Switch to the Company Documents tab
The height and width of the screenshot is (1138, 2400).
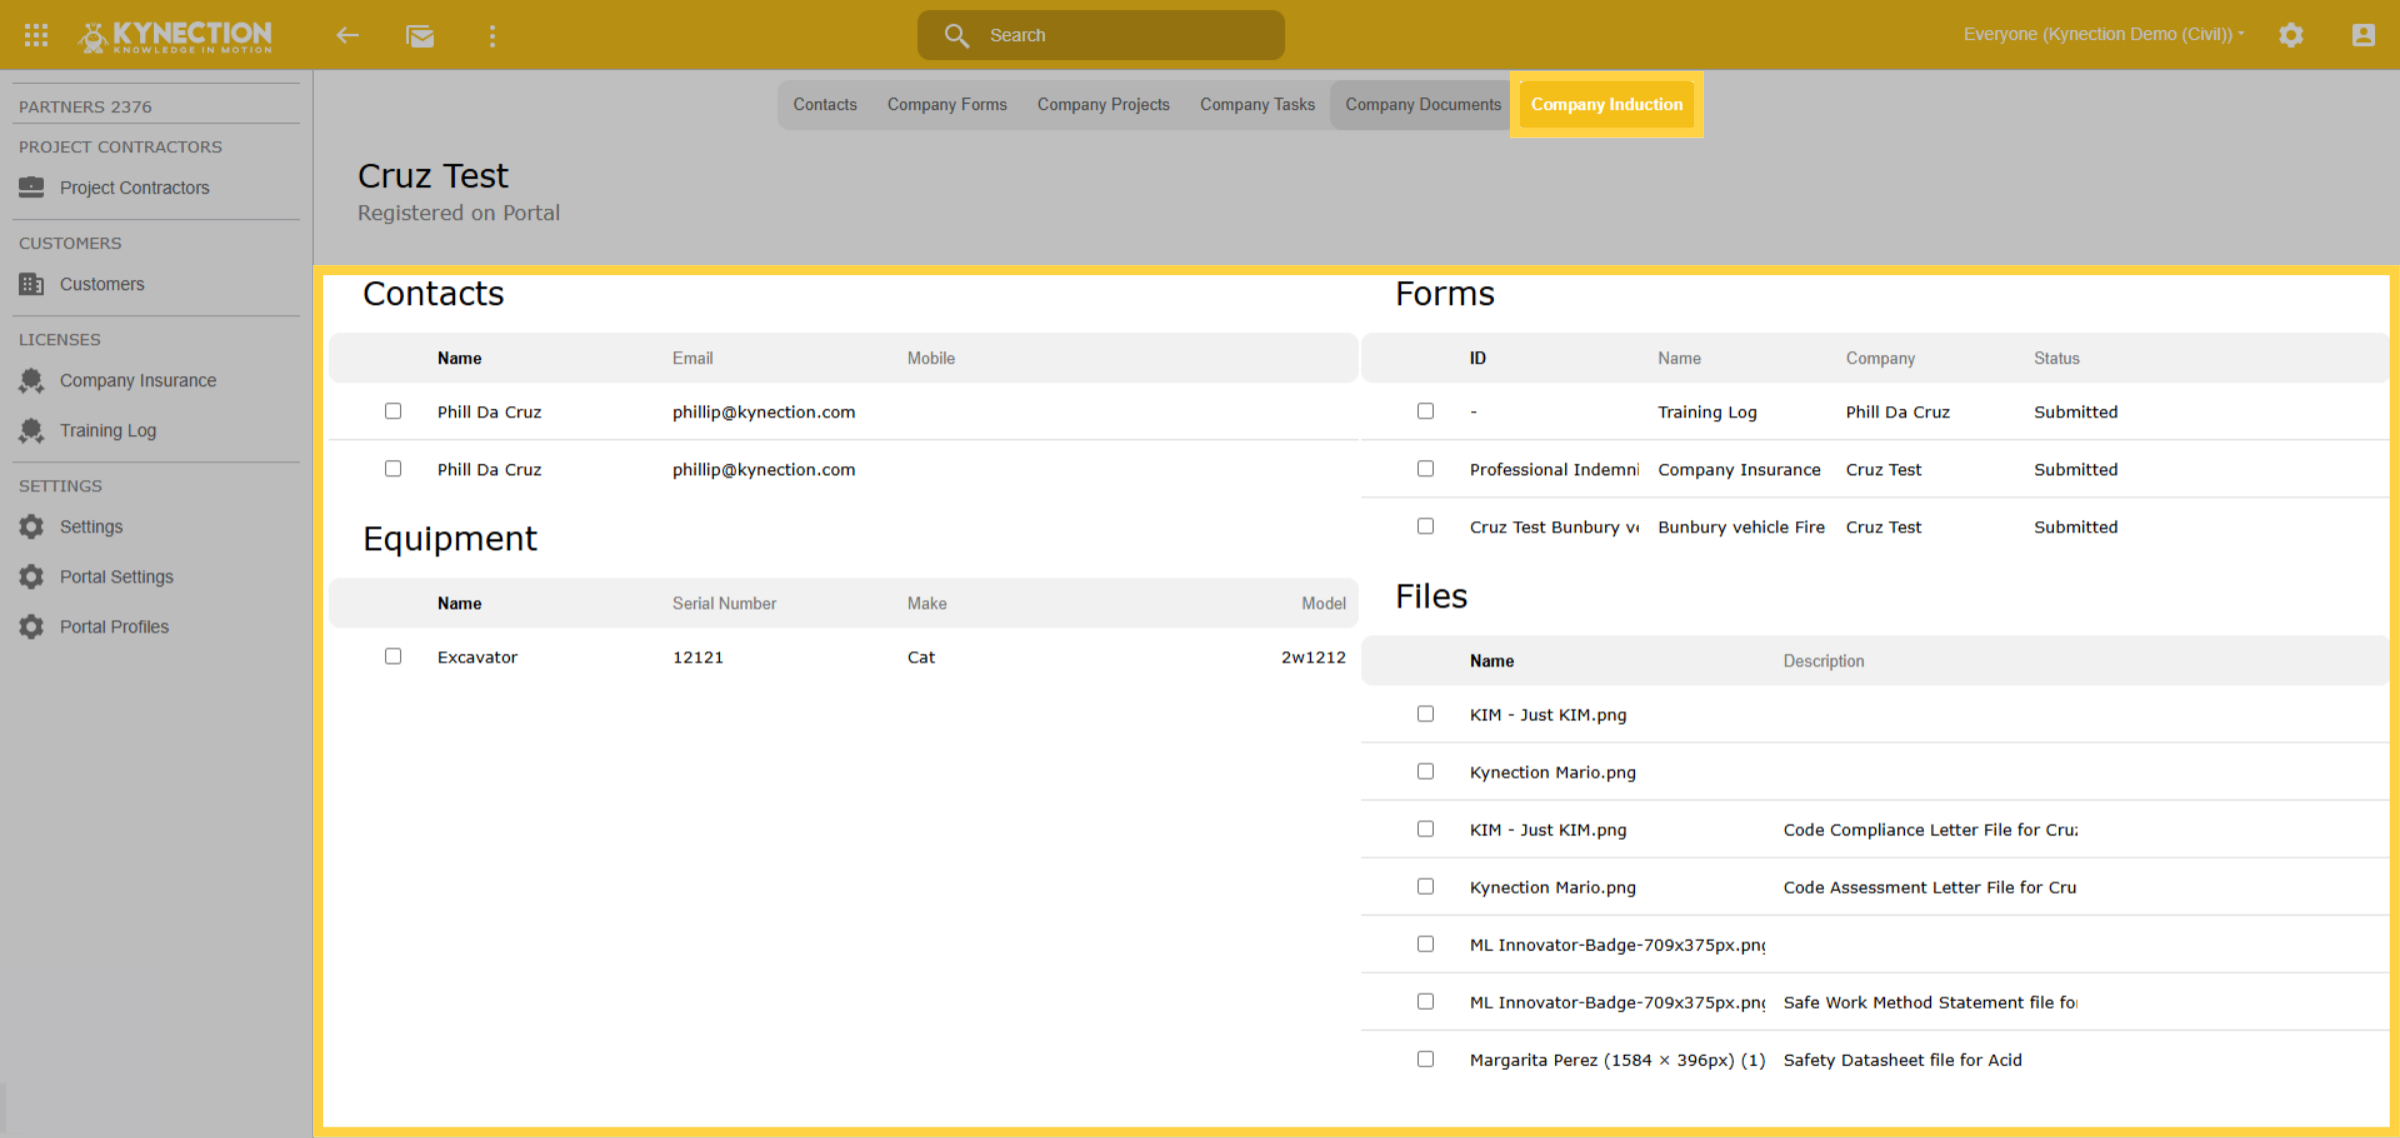click(x=1423, y=104)
